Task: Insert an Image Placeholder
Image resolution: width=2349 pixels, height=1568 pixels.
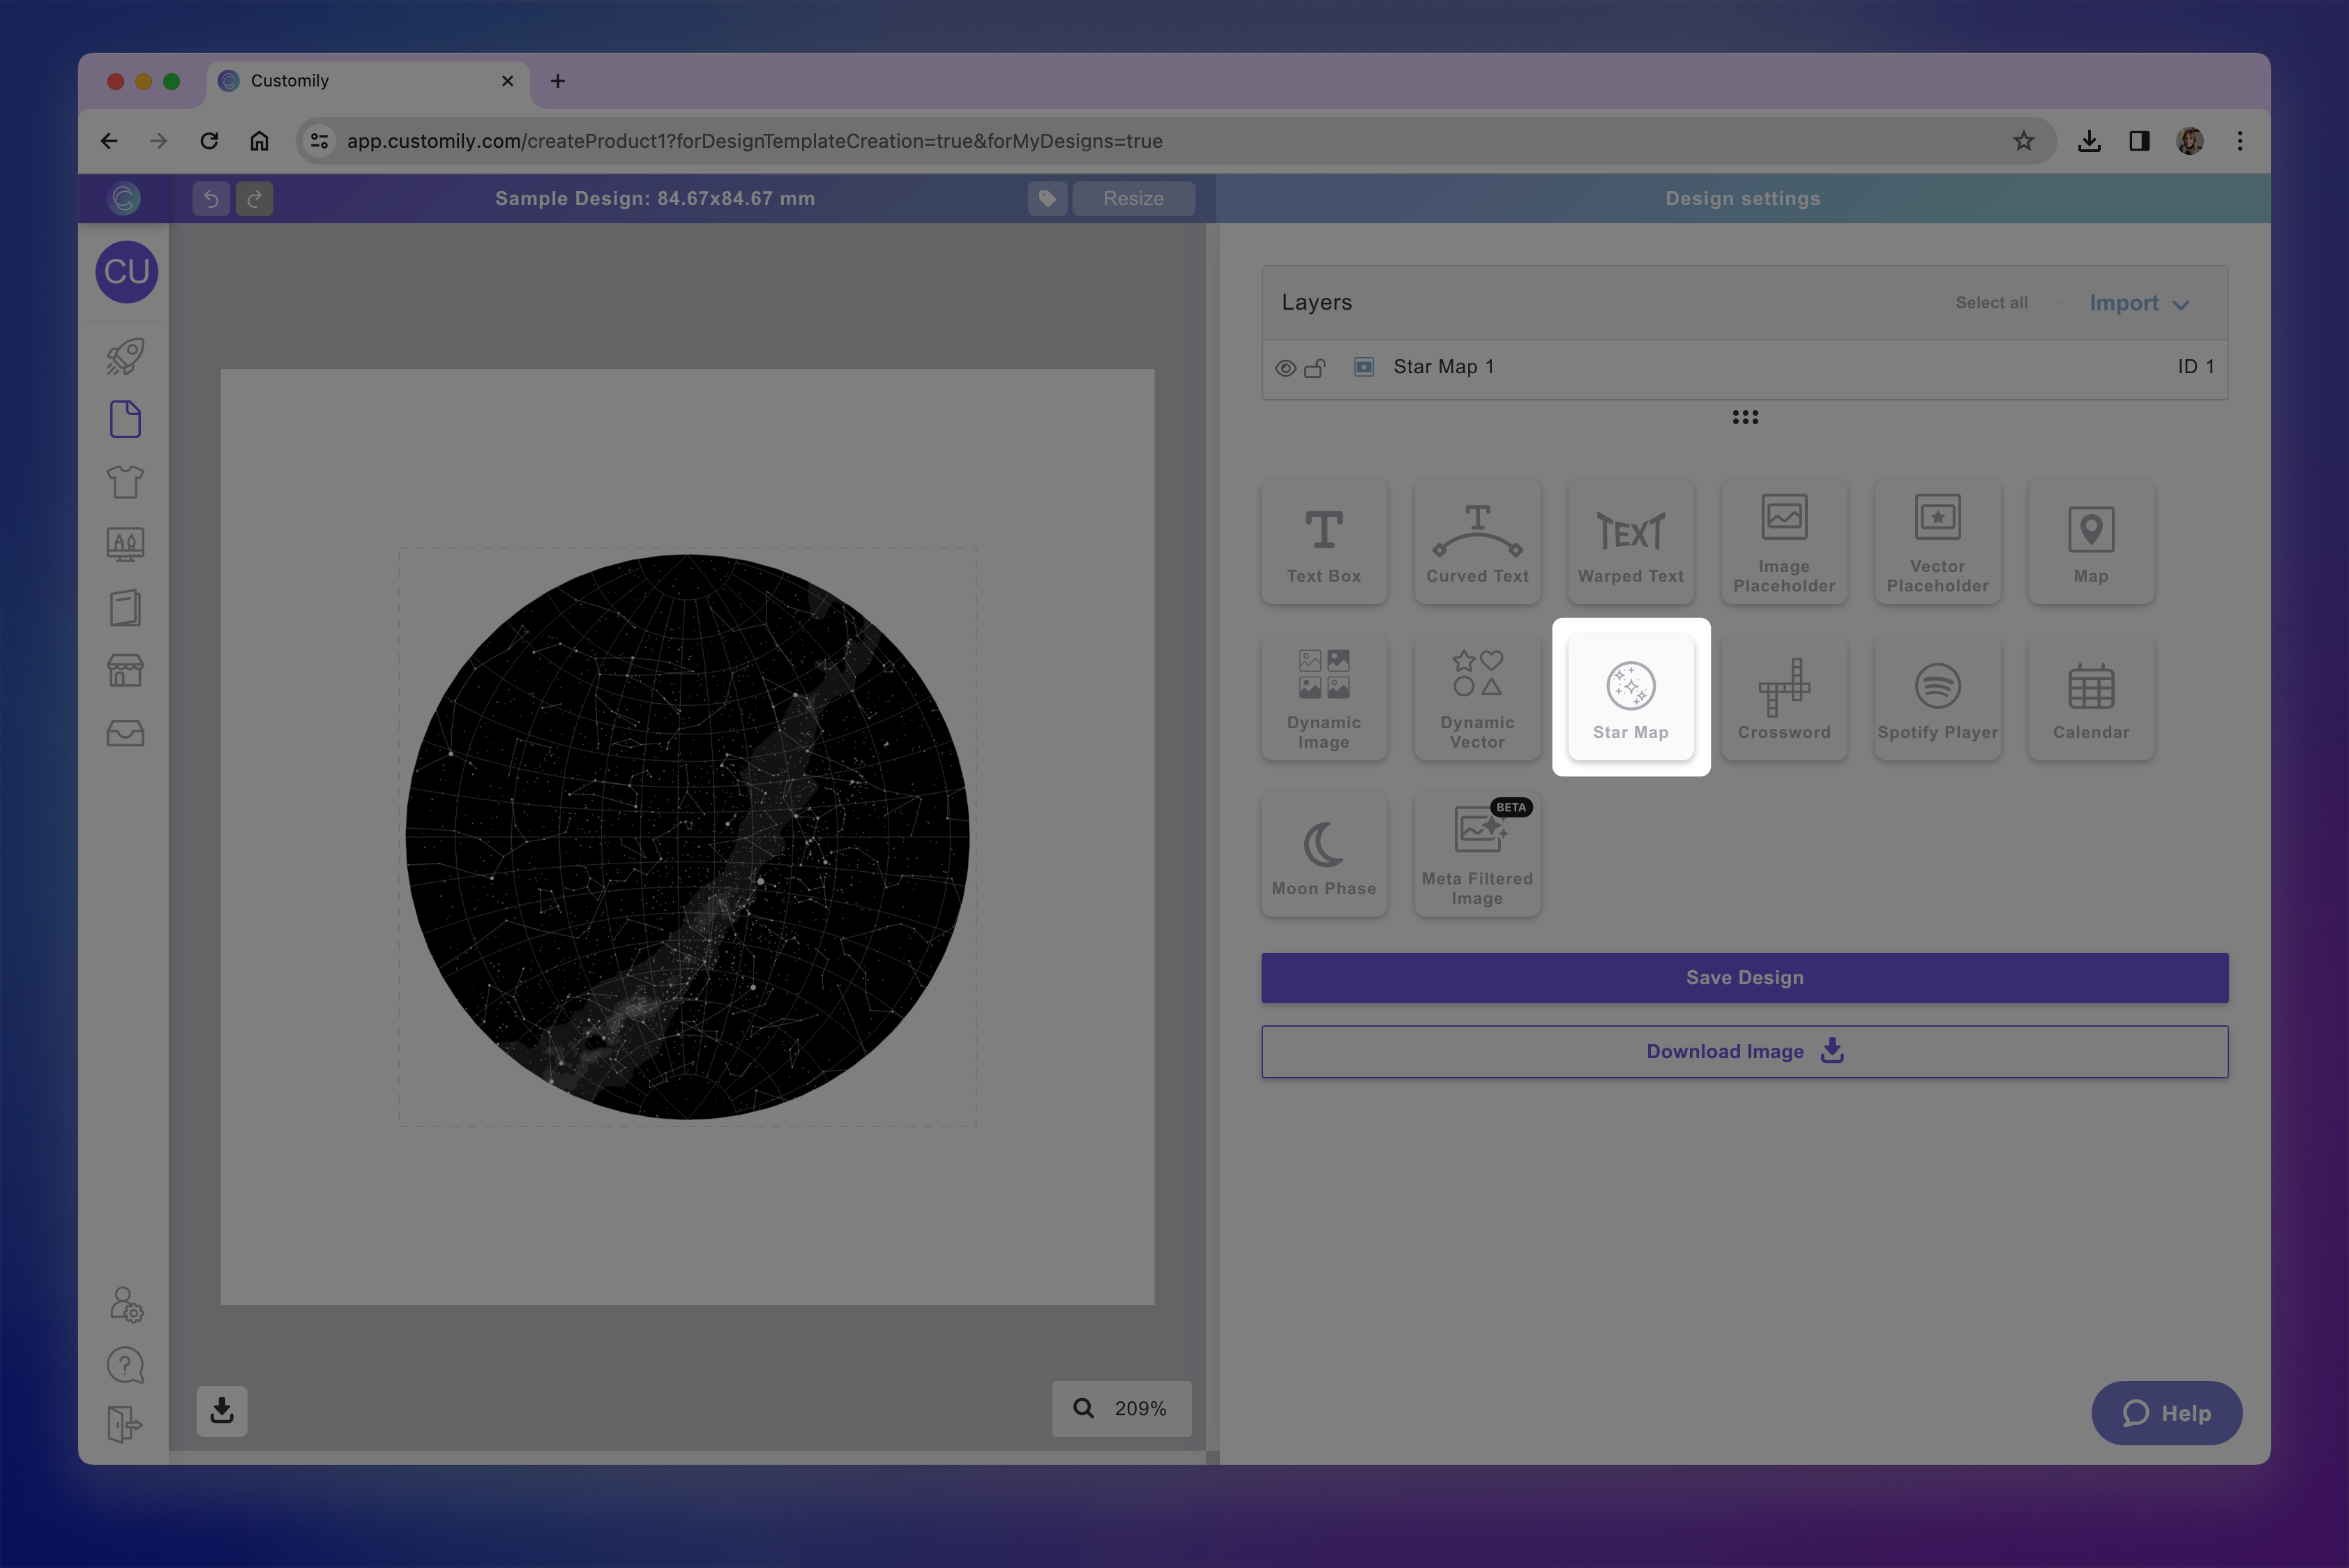Action: 1784,540
